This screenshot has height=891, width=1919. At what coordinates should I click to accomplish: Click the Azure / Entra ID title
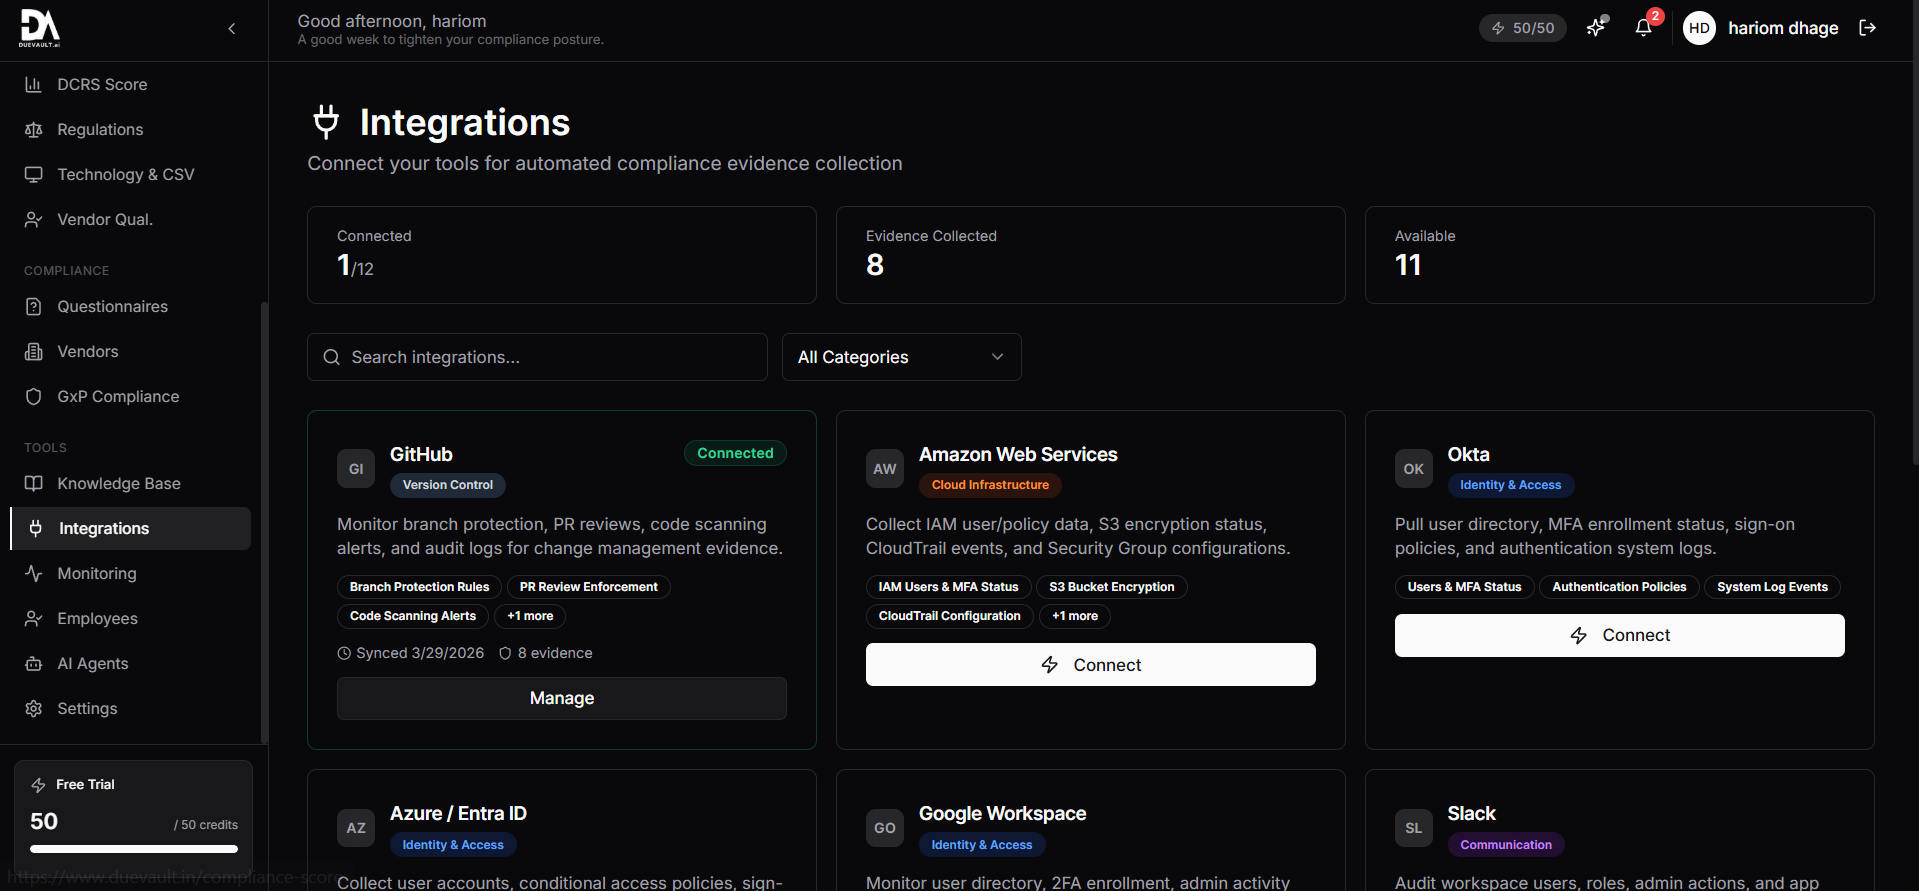[x=458, y=813]
